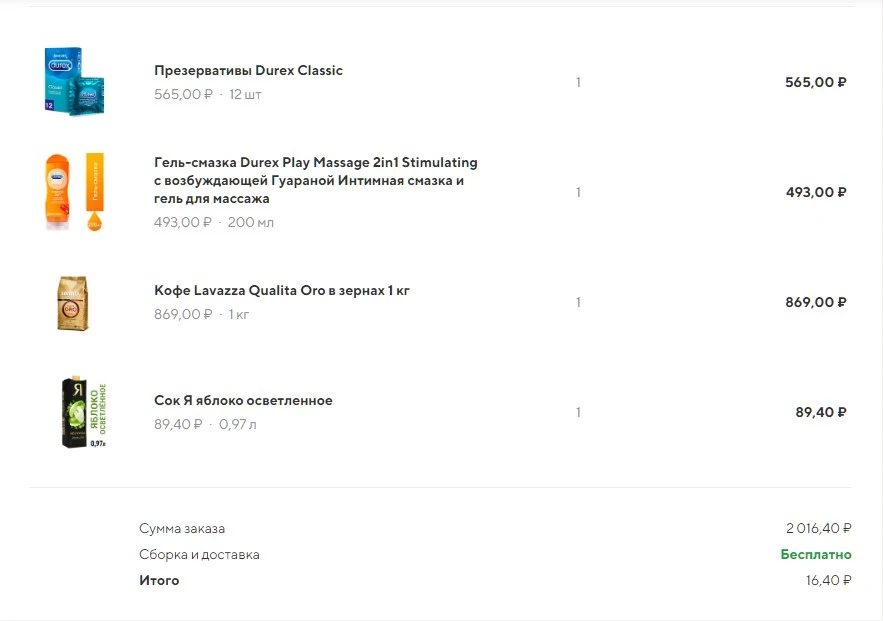Viewport: 883px width, 621px height.
Task: Click the 89,40 ₽ total for apple juice
Action: coord(820,413)
